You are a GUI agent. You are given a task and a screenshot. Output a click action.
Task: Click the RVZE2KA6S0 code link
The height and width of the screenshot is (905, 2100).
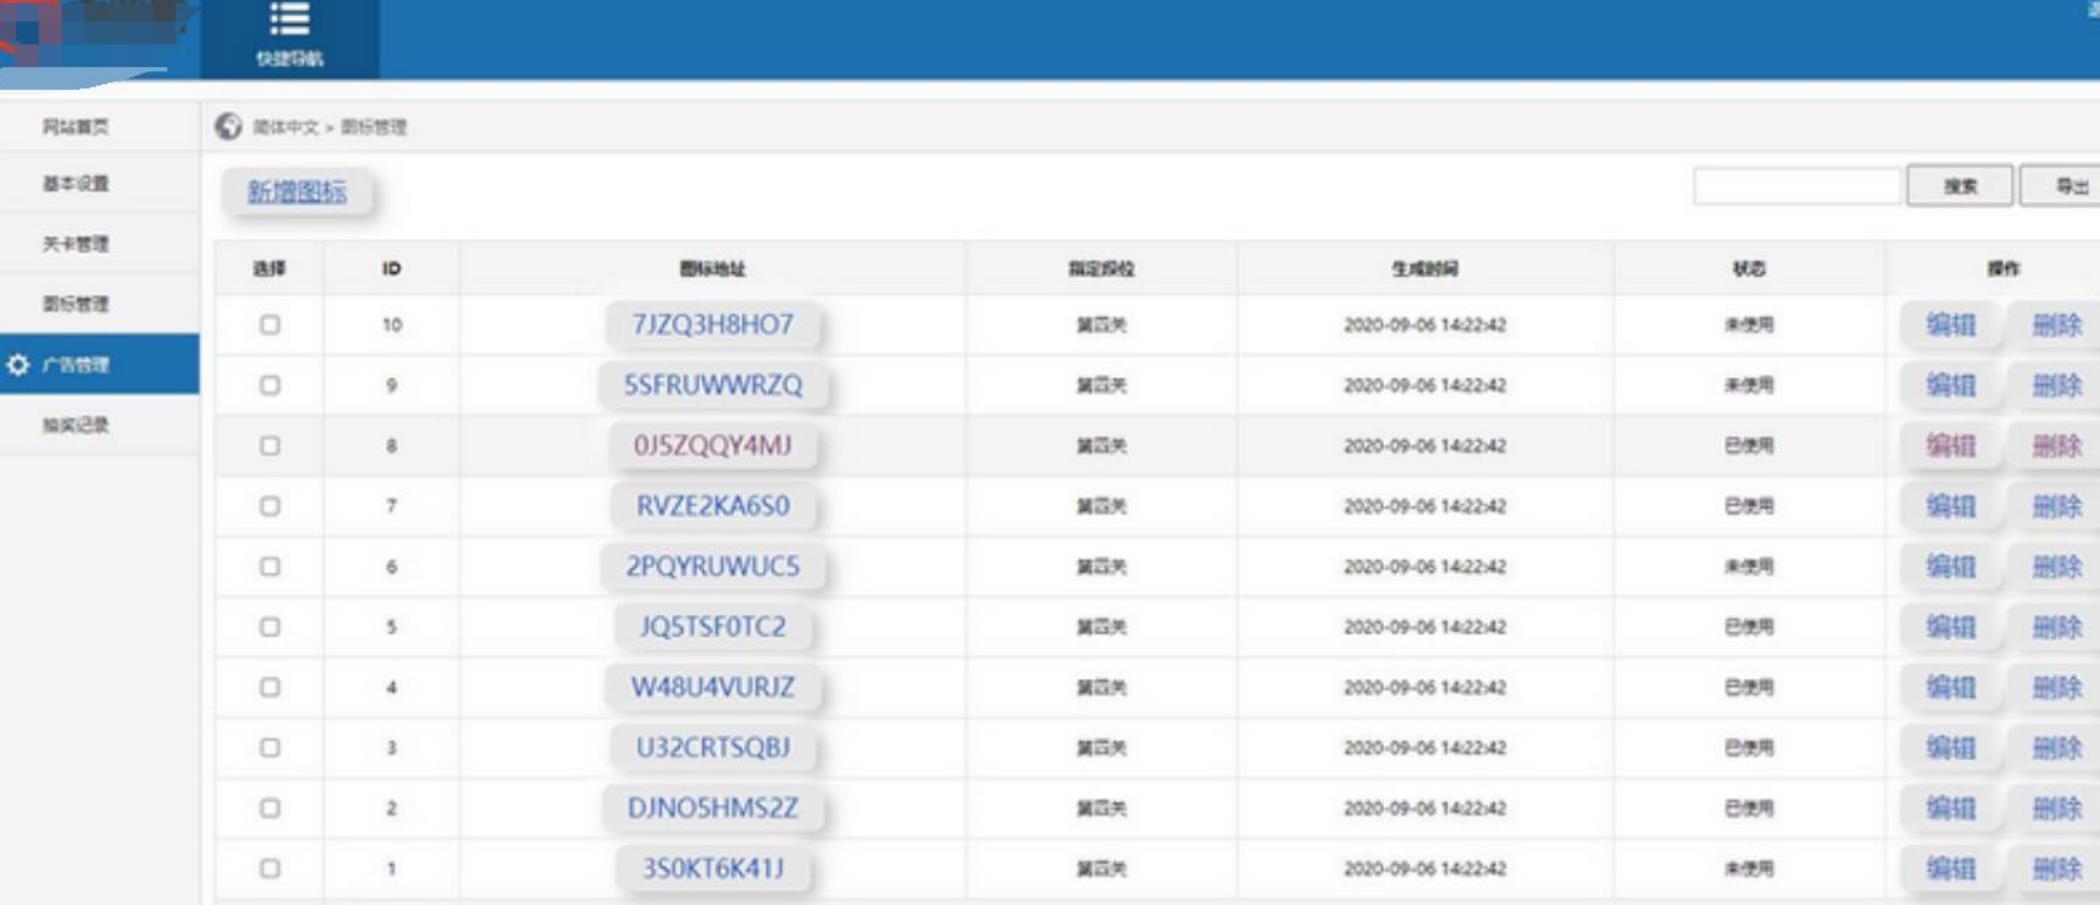[x=713, y=506]
